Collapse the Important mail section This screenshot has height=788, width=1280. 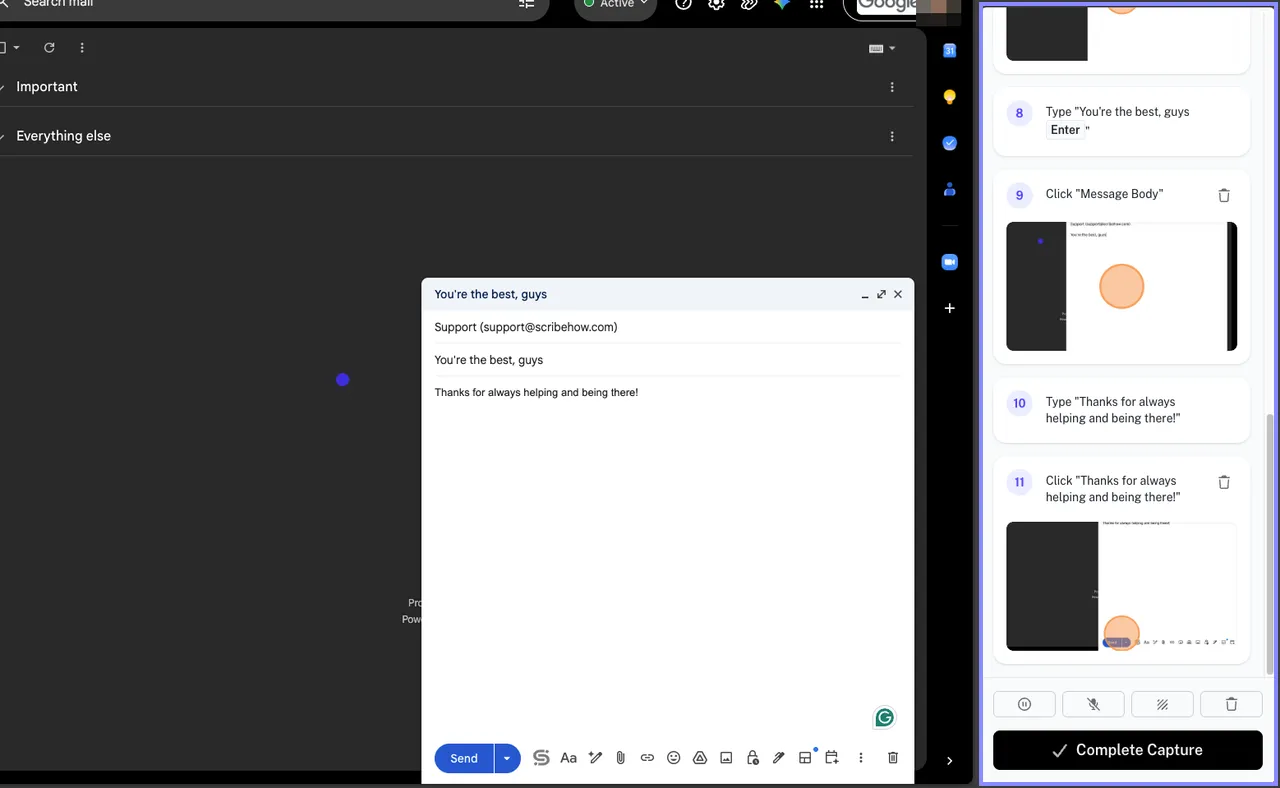(3, 87)
